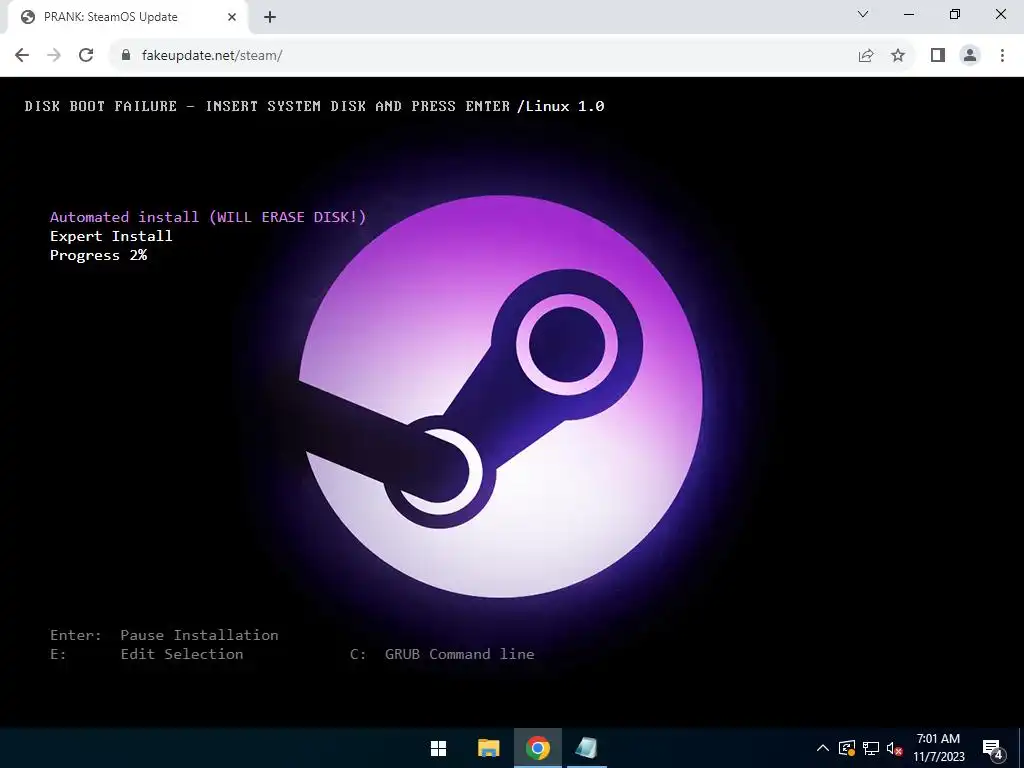Viewport: 1024px width, 768px height.
Task: Go back using the browser back arrow
Action: click(22, 55)
